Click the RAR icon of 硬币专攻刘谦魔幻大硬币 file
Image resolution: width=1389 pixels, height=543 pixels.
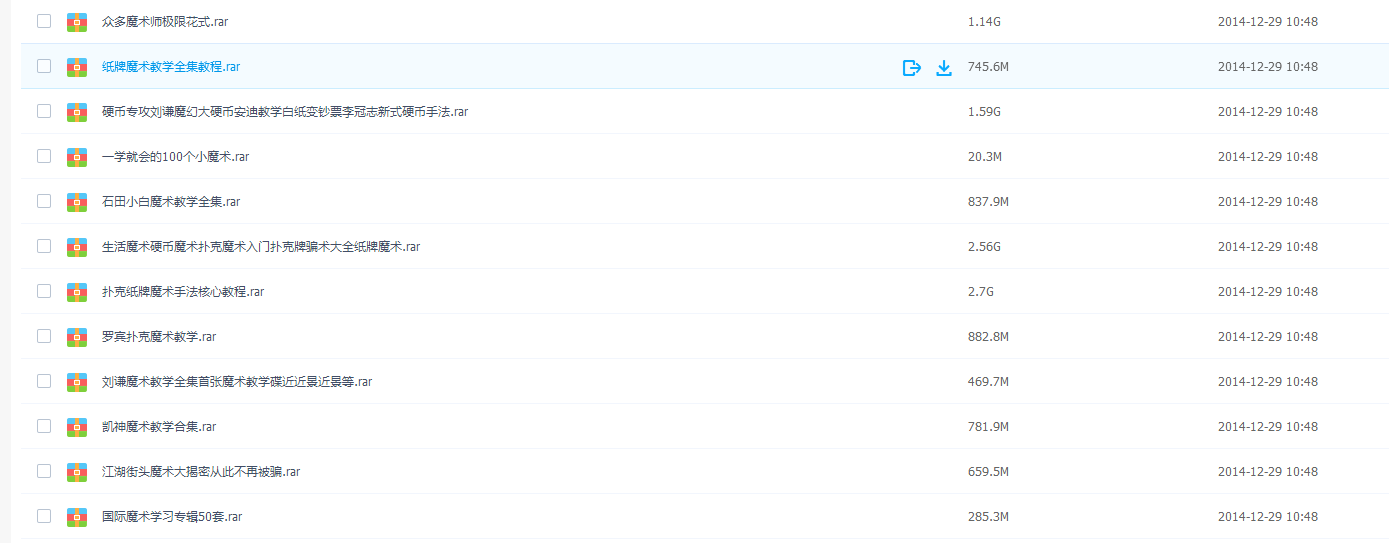point(77,112)
